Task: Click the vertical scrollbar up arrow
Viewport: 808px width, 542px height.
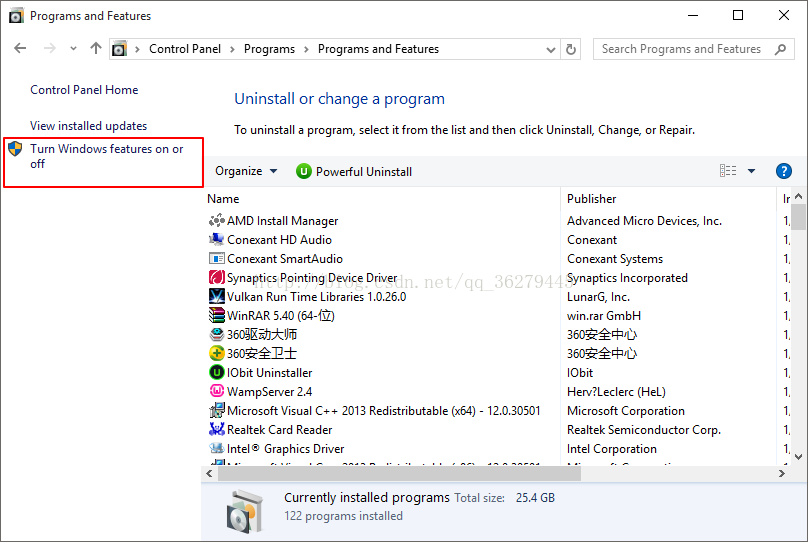Action: point(798,196)
